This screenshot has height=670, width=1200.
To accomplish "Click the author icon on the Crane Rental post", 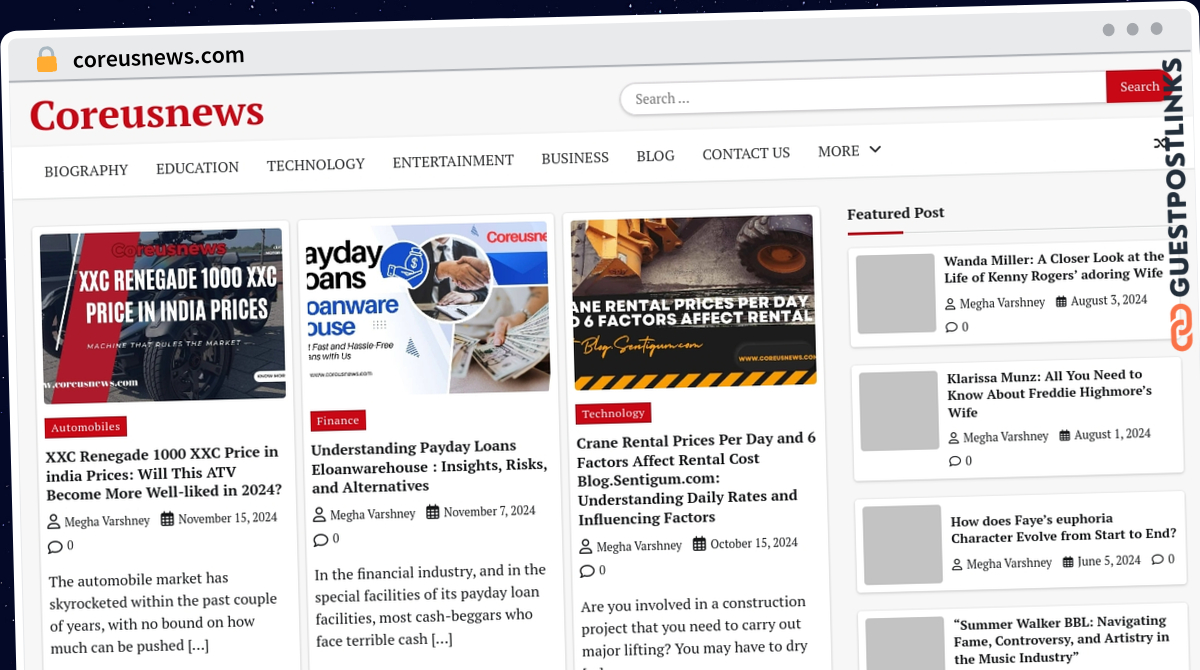I will pos(586,547).
